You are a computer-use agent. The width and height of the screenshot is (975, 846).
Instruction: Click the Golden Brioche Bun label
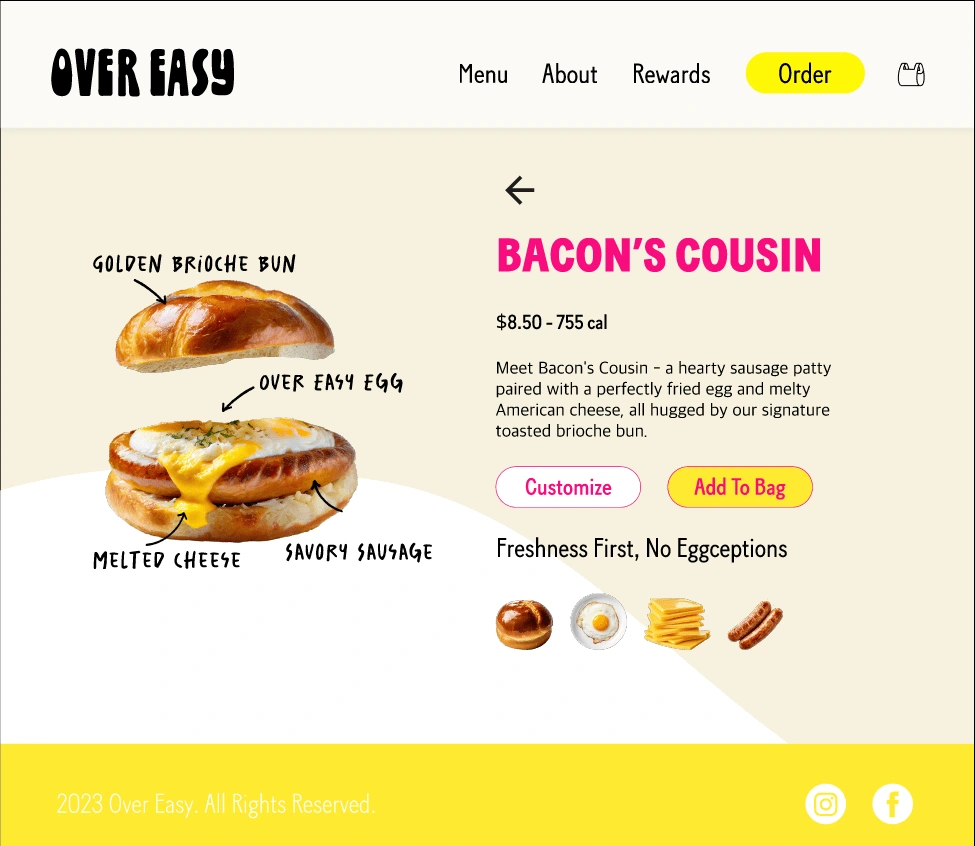194,264
